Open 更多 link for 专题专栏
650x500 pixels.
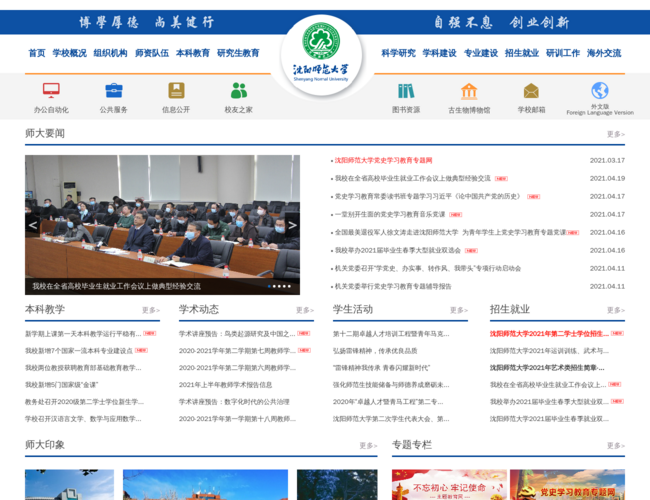(616, 446)
